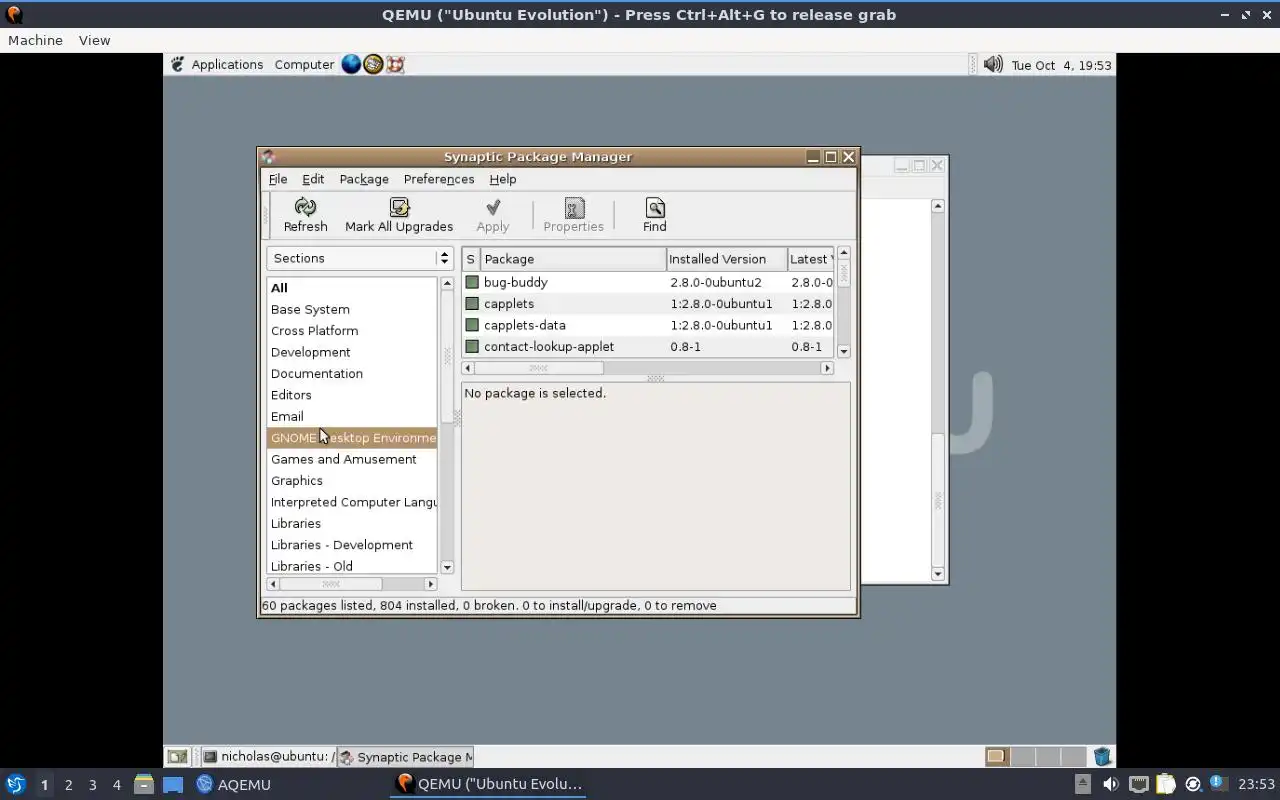The height and width of the screenshot is (800, 1280).
Task: Click the AQEMU host taskbar entry
Action: point(233,785)
